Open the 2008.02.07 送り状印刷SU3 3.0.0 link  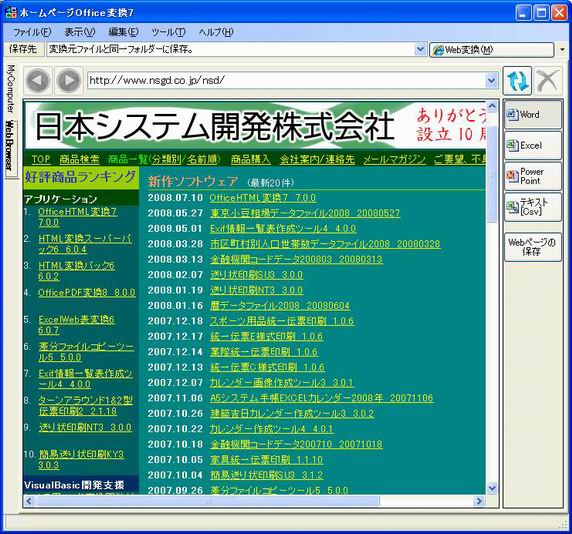[256, 275]
